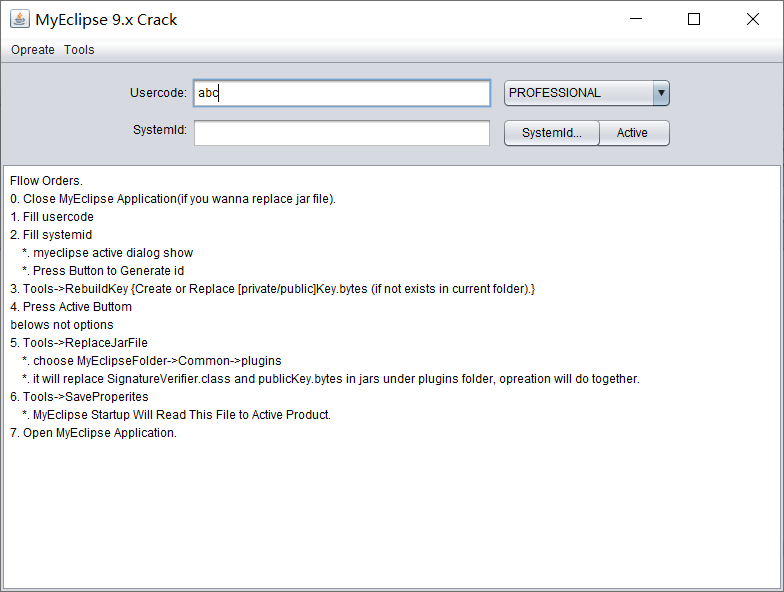
Task: Click the '1. Fill usercode' line
Action: pos(52,217)
